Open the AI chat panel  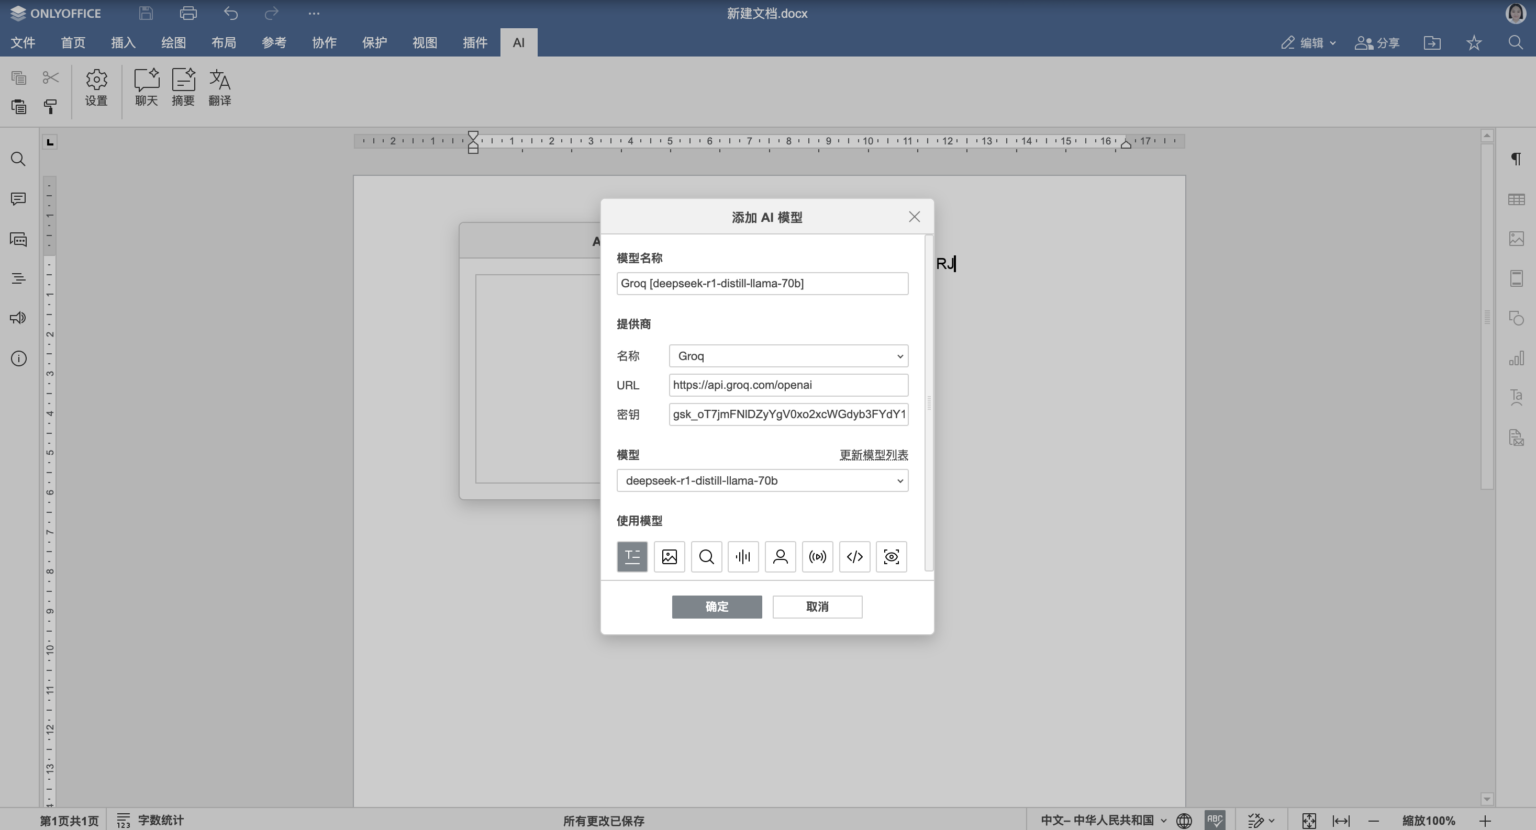146,89
